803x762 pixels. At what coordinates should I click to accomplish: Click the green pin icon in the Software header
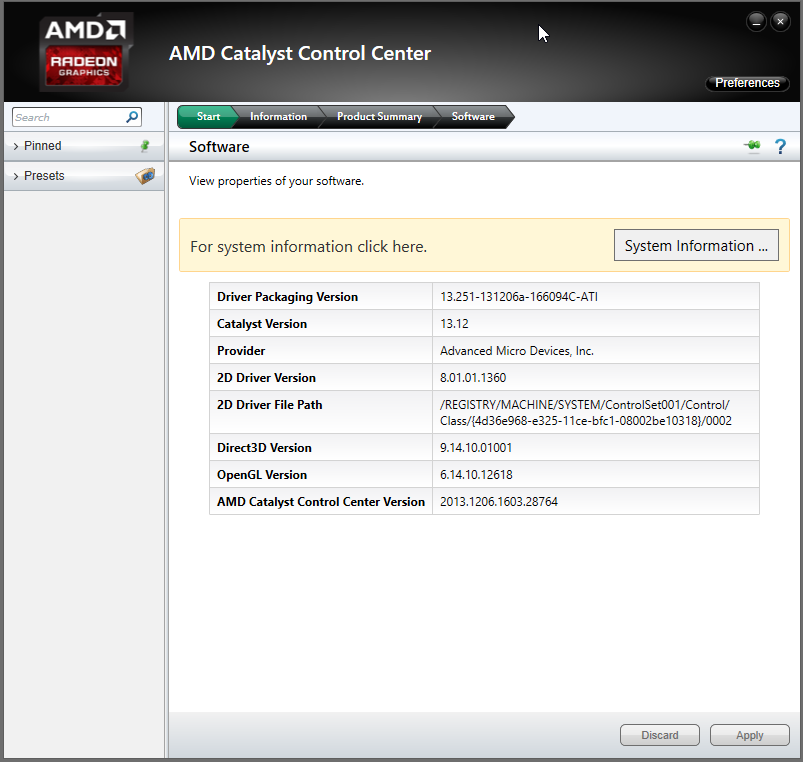point(752,146)
